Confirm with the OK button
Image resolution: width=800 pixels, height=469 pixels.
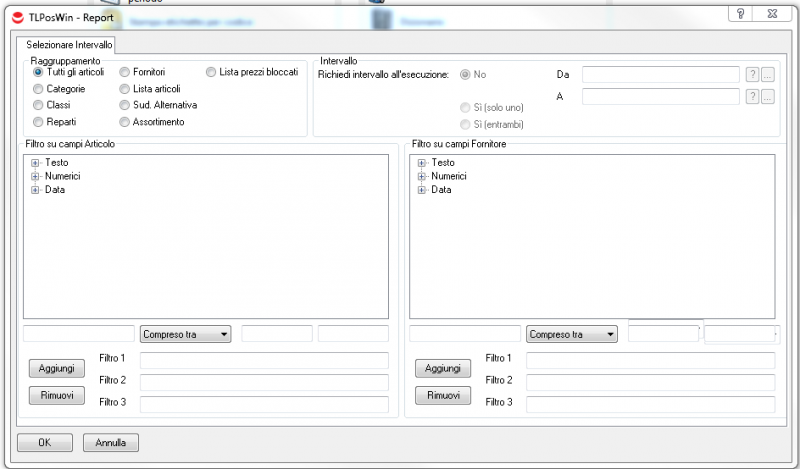coord(44,441)
